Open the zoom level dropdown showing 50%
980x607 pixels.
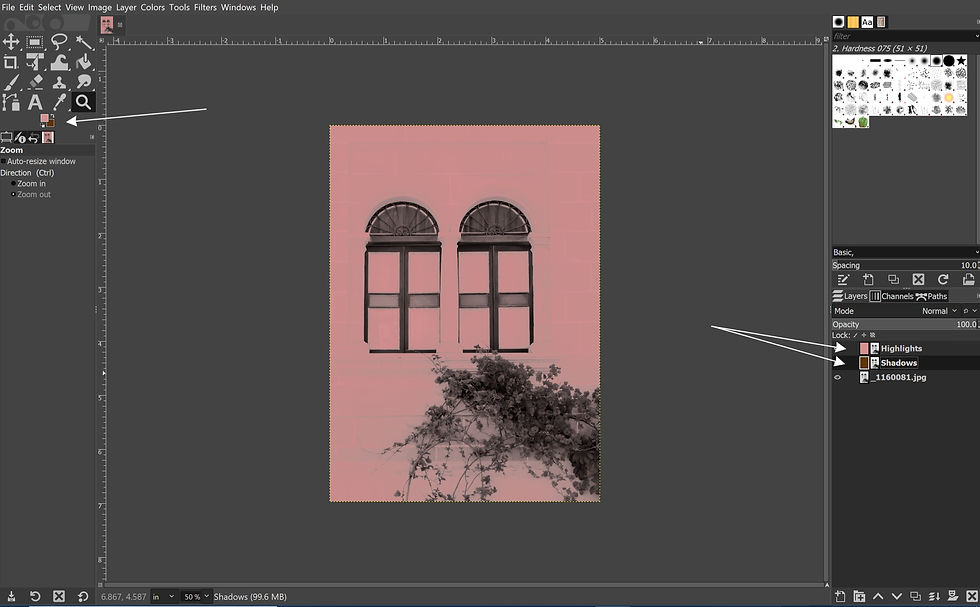[x=196, y=597]
